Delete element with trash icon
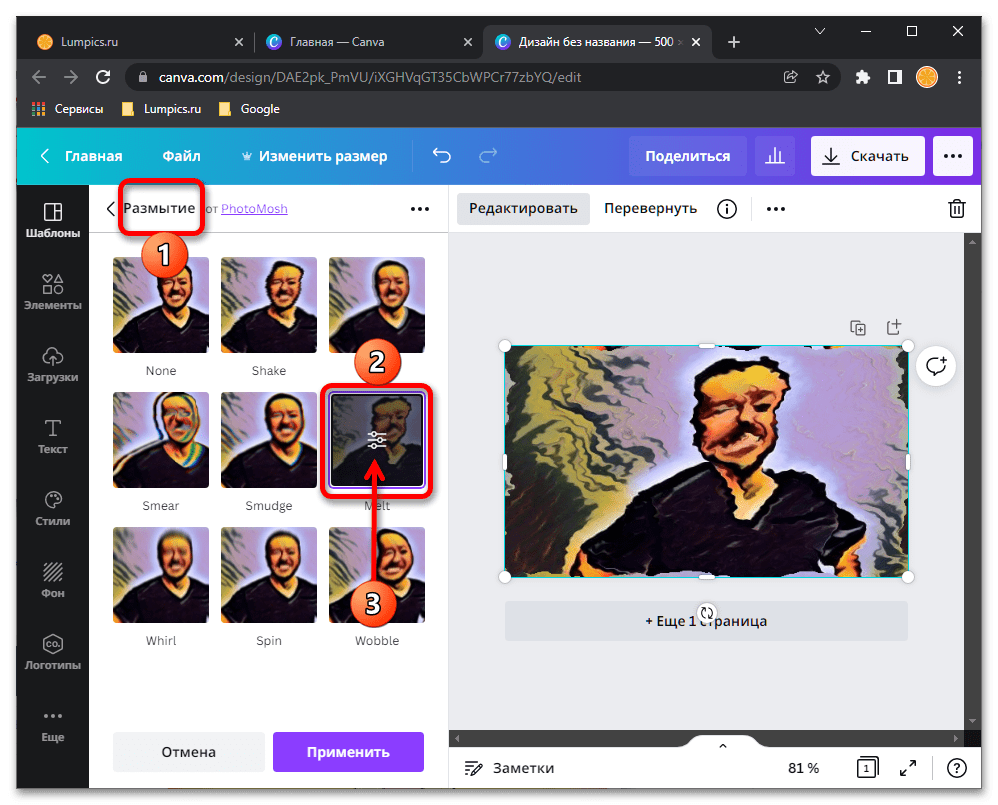 pos(956,208)
